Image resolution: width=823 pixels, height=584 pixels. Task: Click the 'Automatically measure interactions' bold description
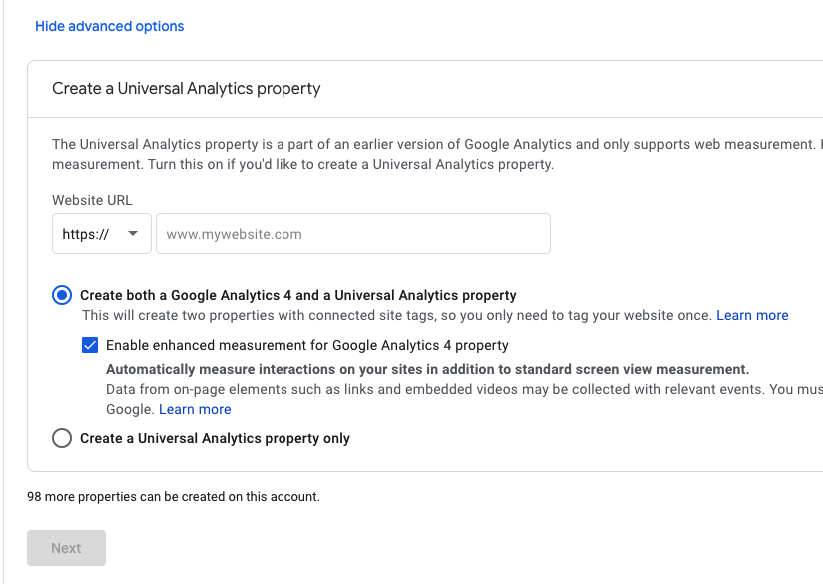[427, 369]
